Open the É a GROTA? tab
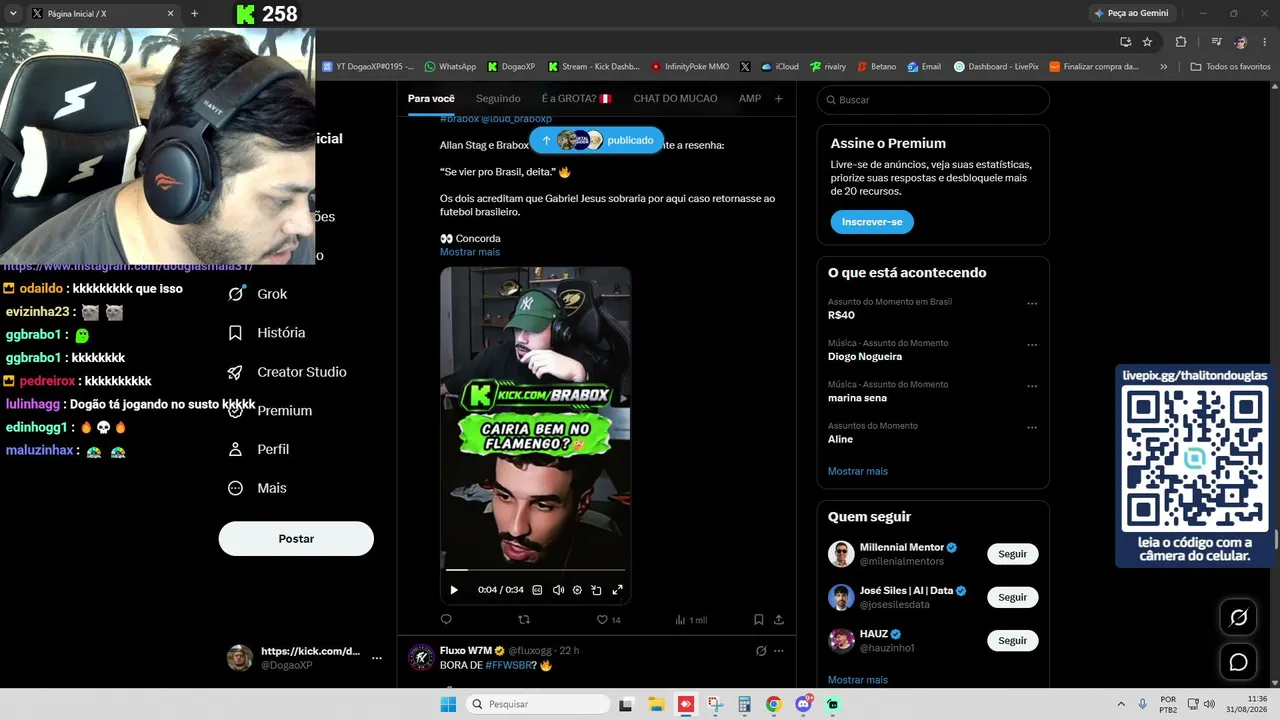The width and height of the screenshot is (1280, 720). pos(576,99)
